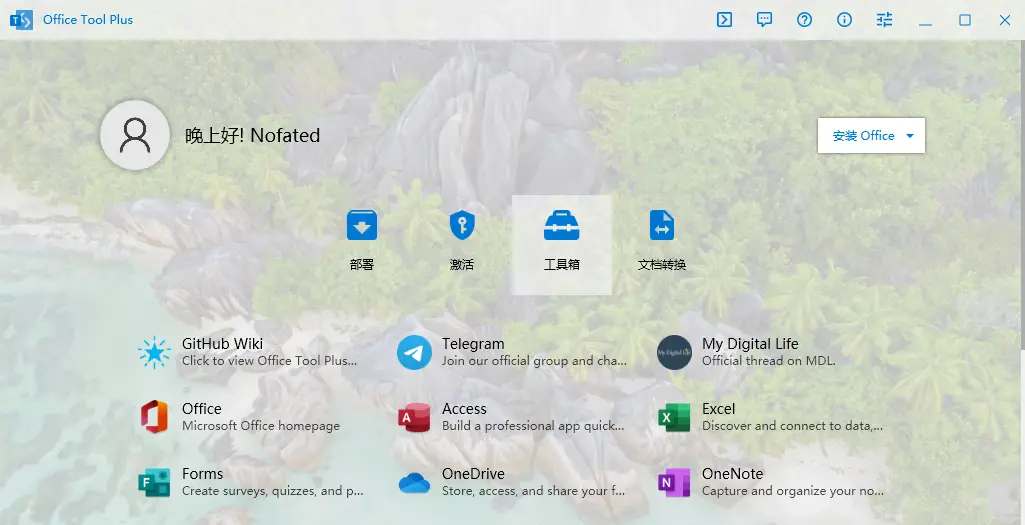The width and height of the screenshot is (1025, 525).
Task: Open the 部署 (Deploy) icon
Action: (x=362, y=240)
